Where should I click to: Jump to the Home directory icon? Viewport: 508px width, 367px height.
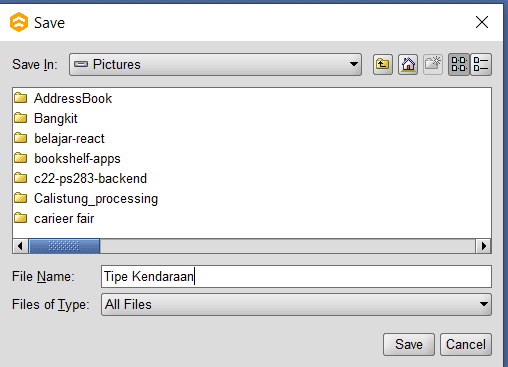(408, 64)
